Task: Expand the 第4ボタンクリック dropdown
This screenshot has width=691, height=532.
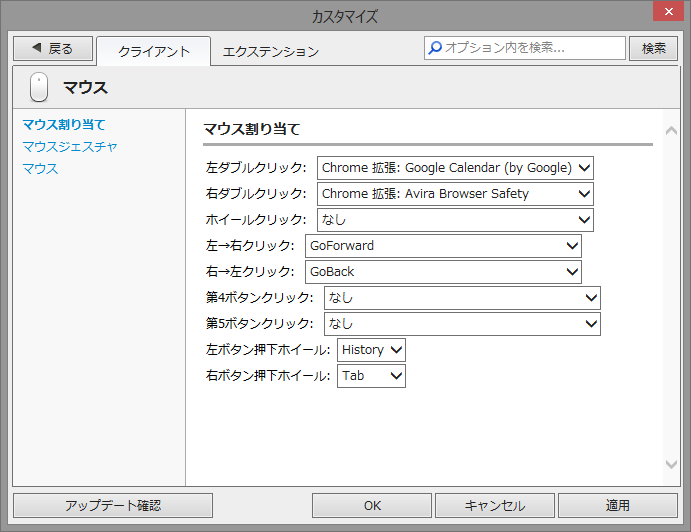Action: [462, 297]
